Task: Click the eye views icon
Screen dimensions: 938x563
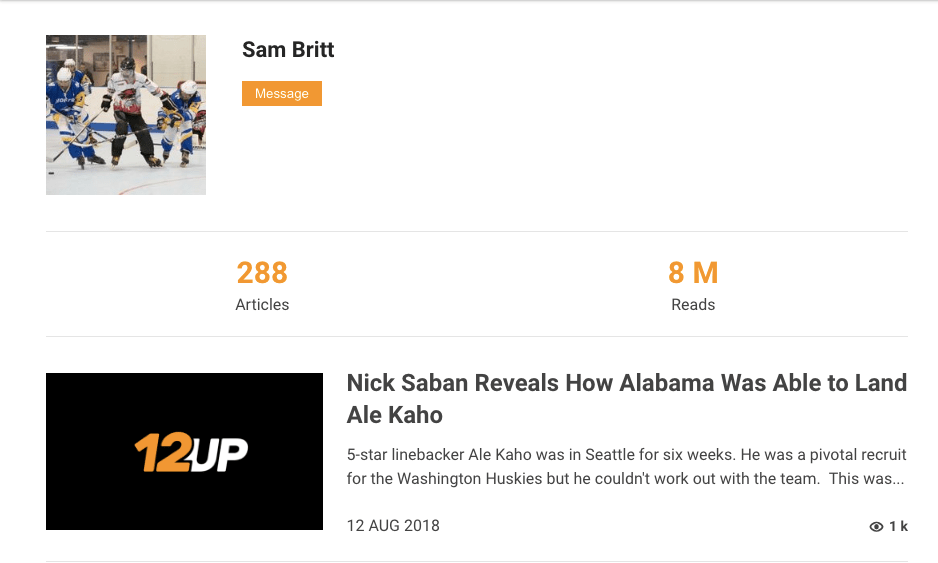Action: point(876,527)
